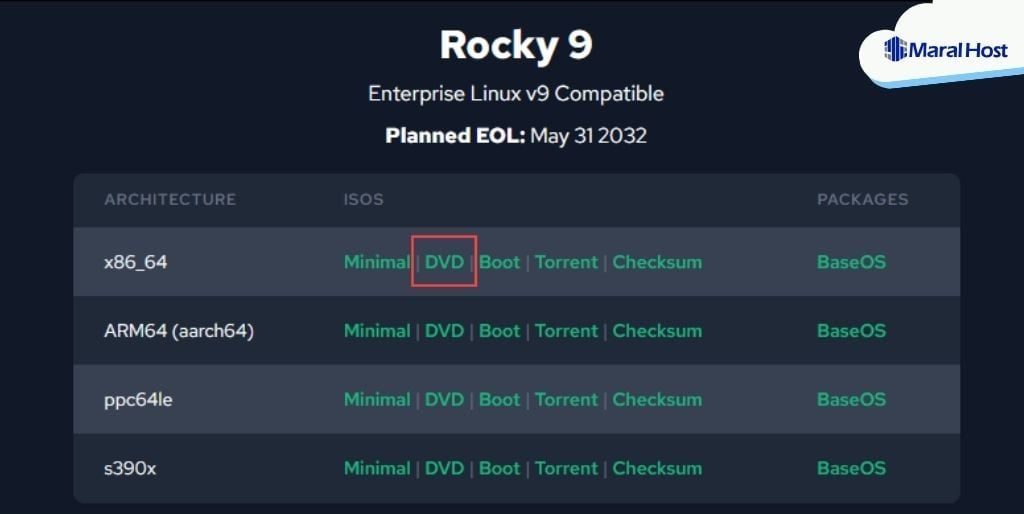1024x514 pixels.
Task: Select the x86_64 Boot ISO link
Action: pos(500,262)
